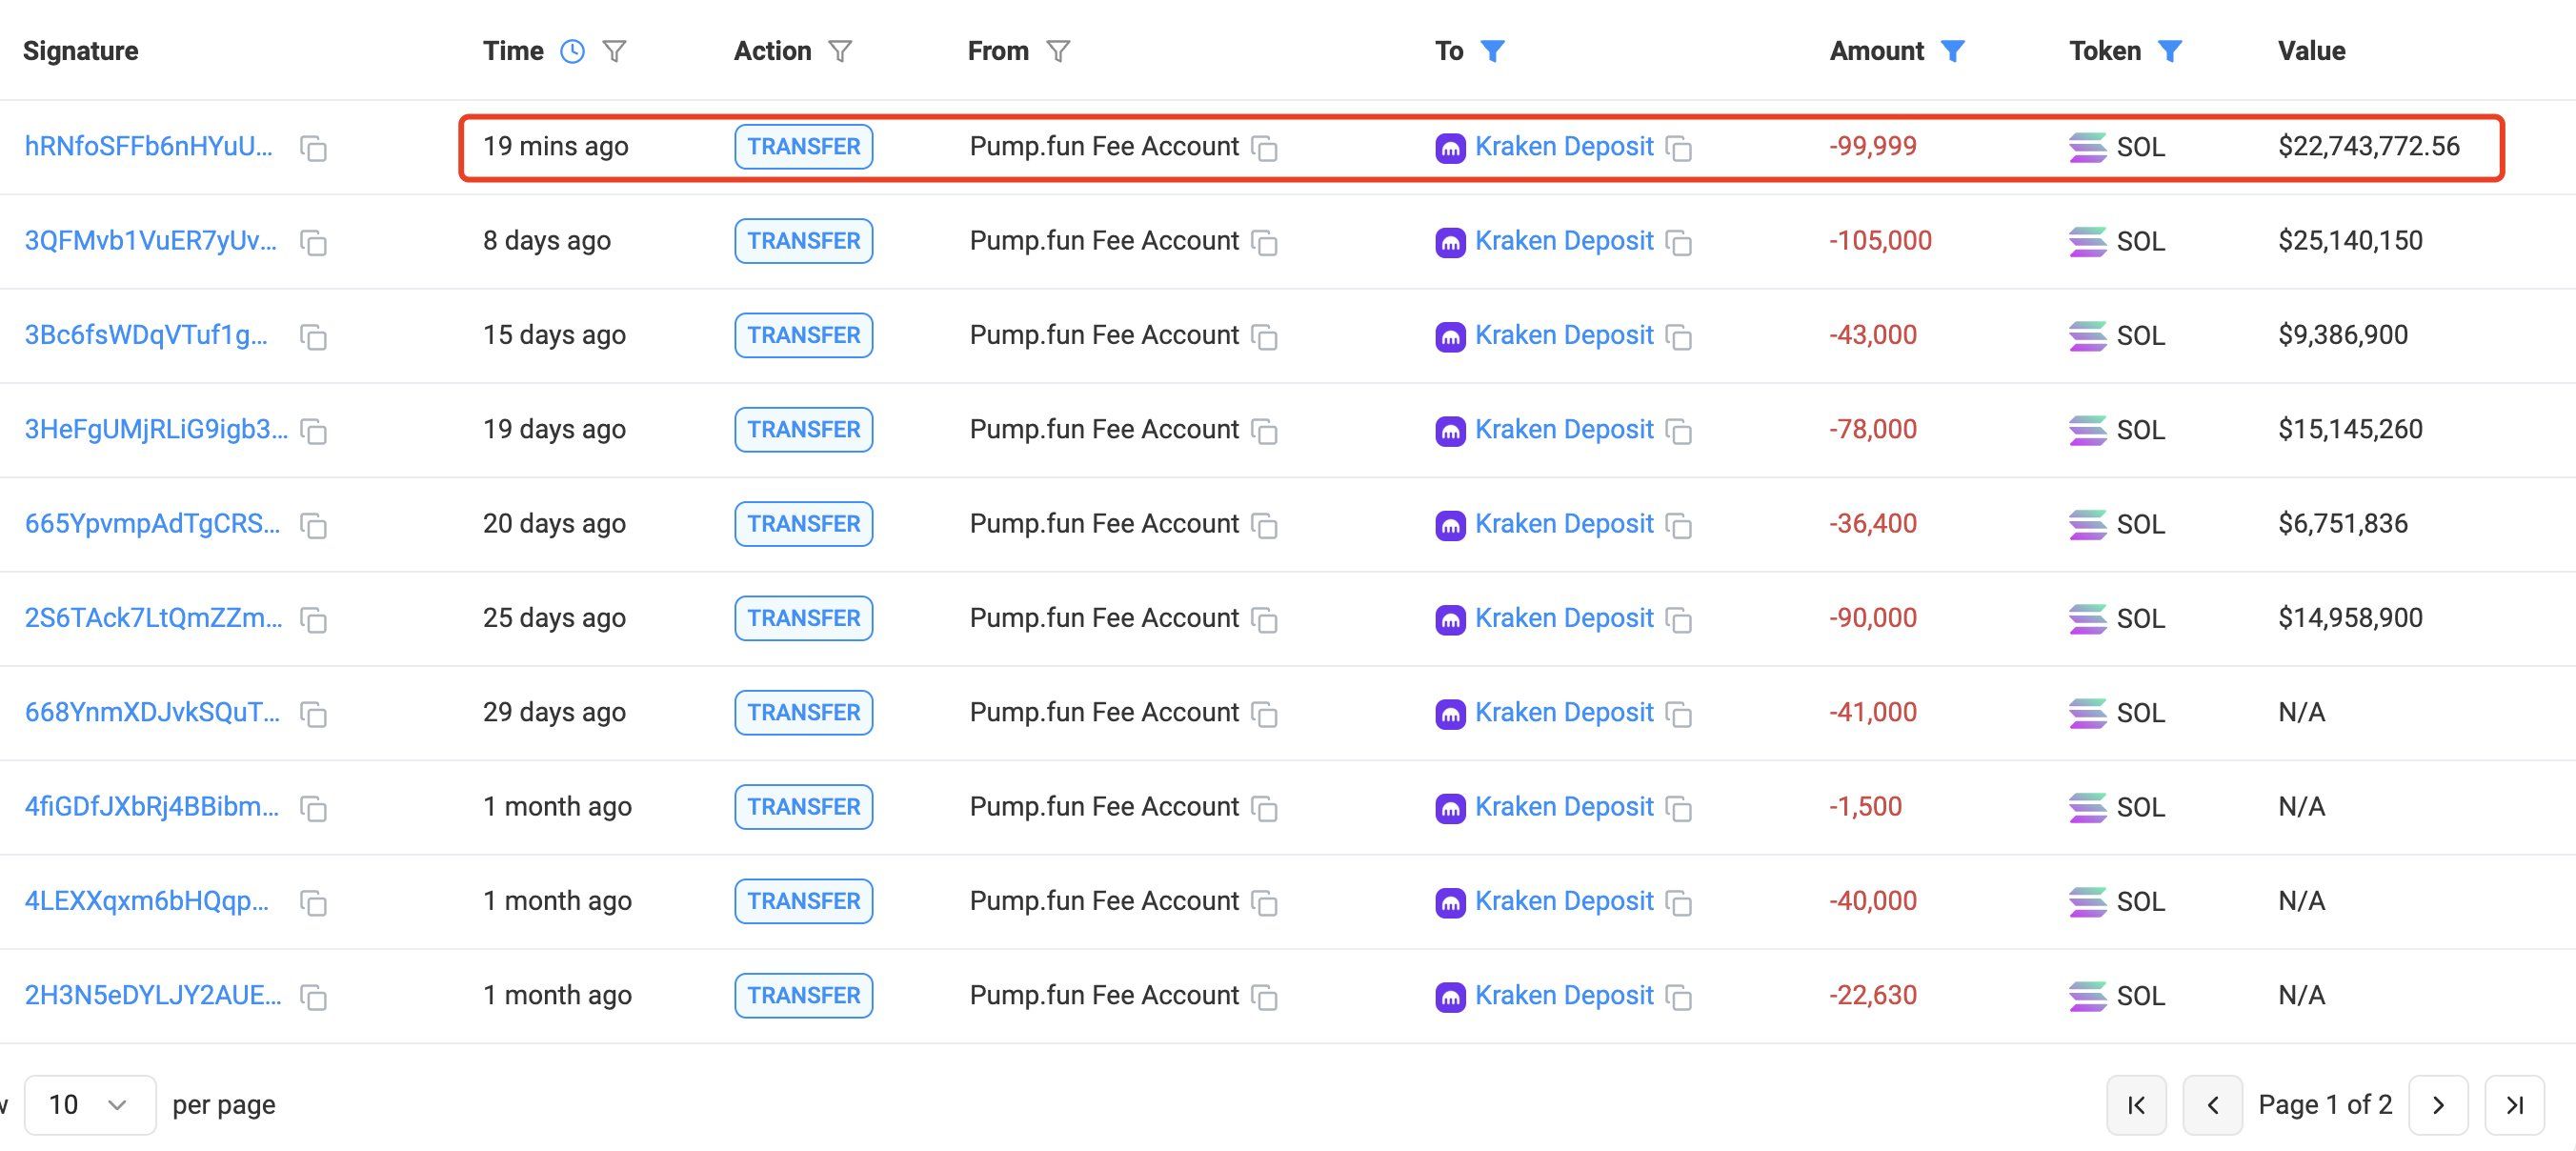Open Kraken Deposit link in 19 mins ago row
Image resolution: width=2576 pixels, height=1151 pixels.
[x=1563, y=146]
